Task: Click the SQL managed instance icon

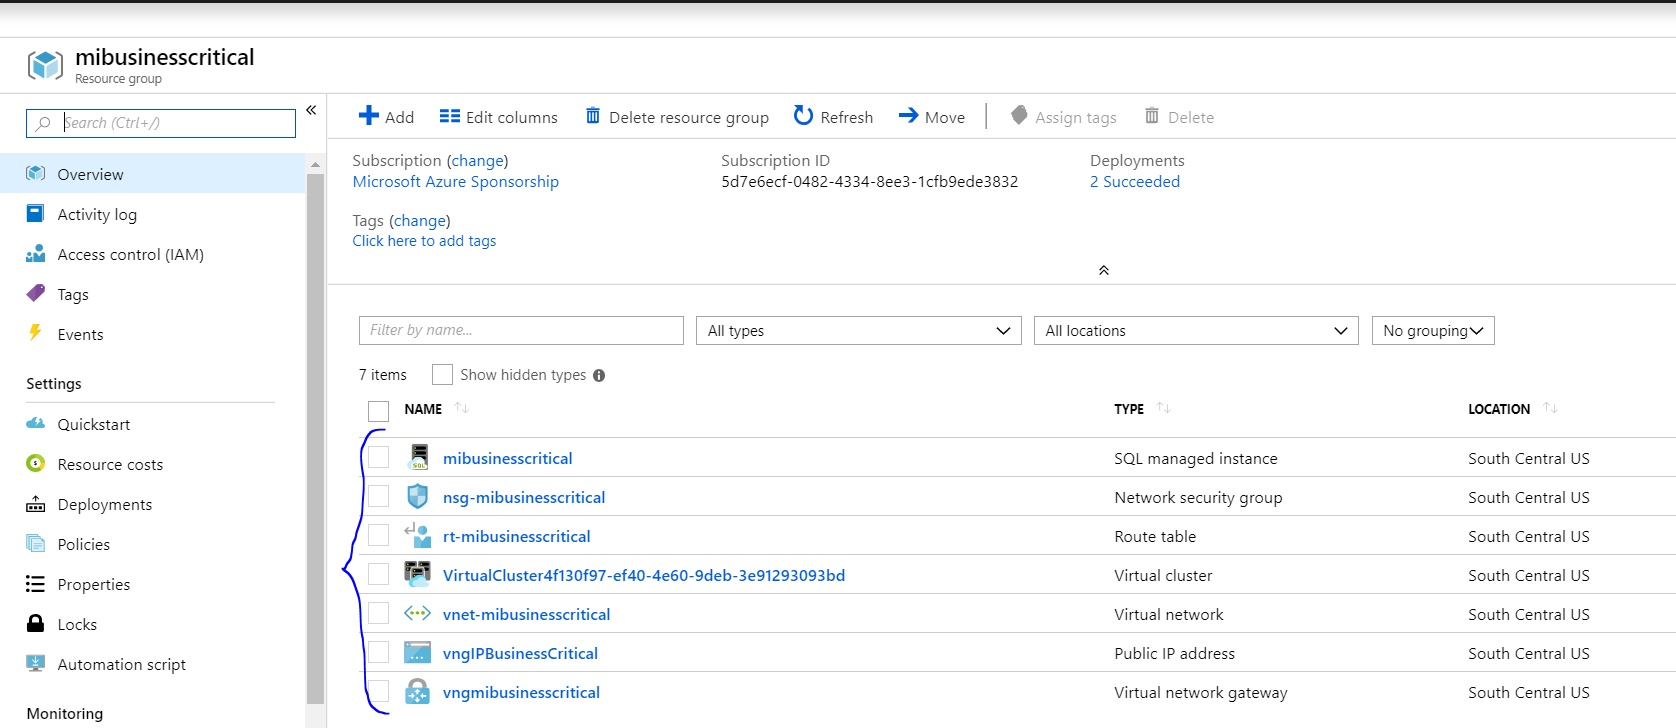Action: tap(418, 458)
